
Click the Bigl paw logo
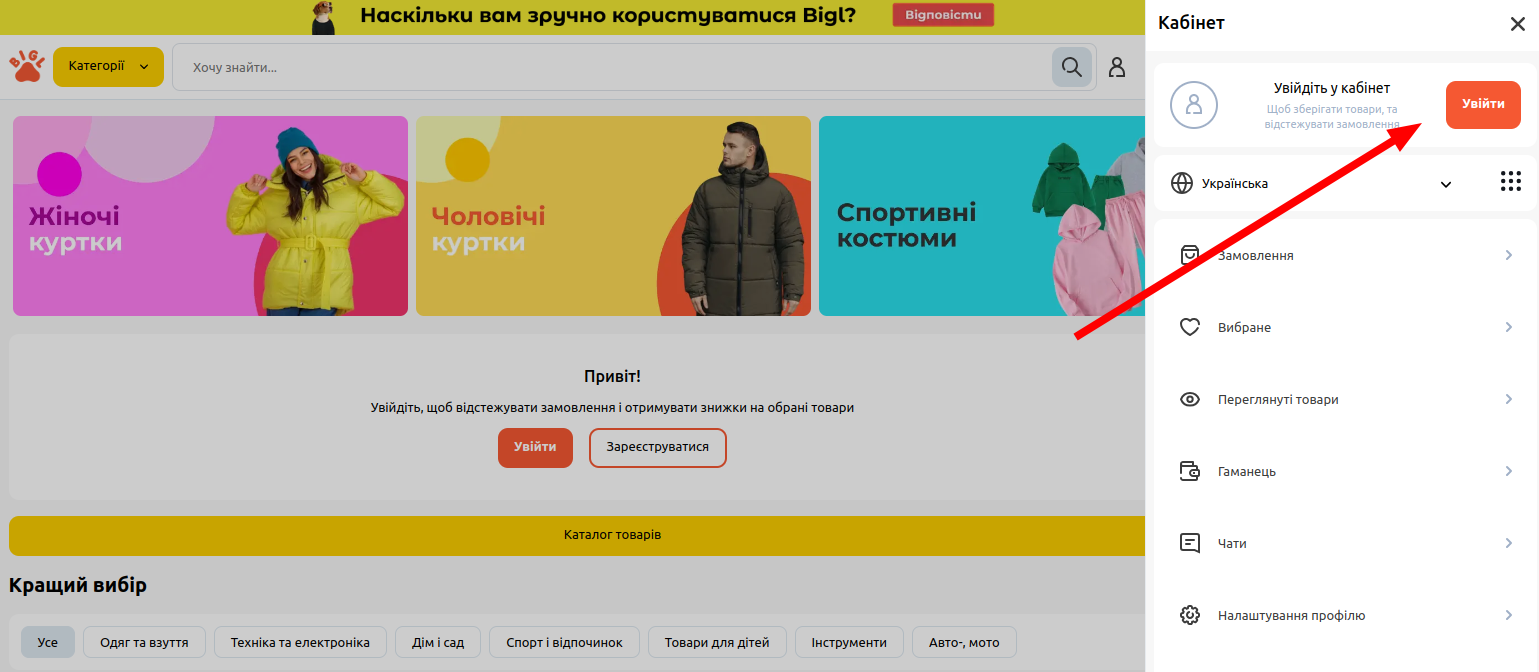(x=27, y=66)
